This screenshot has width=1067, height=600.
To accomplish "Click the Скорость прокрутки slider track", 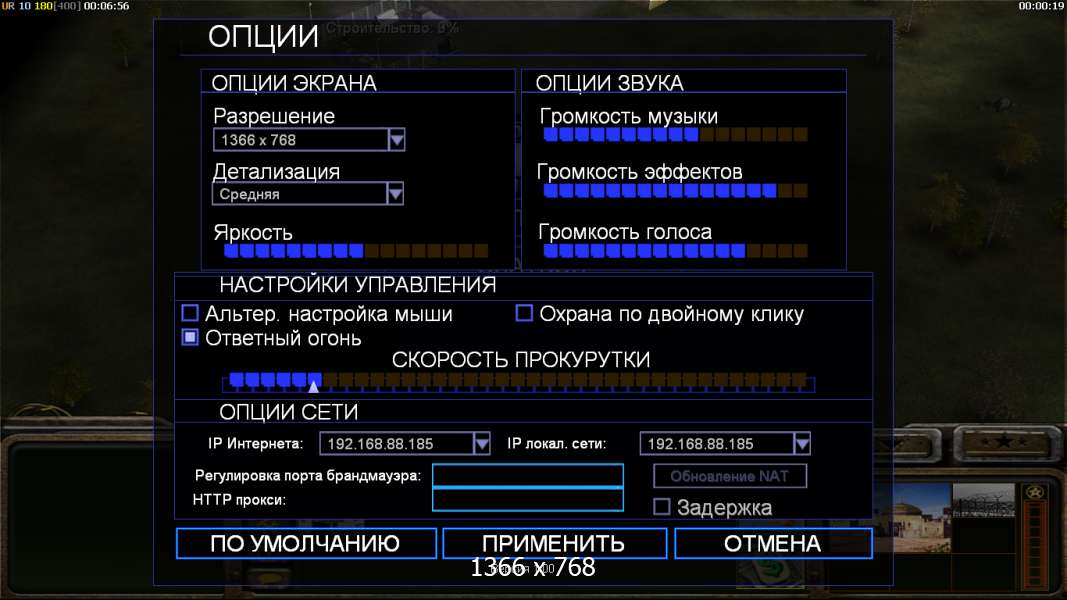I will 519,382.
